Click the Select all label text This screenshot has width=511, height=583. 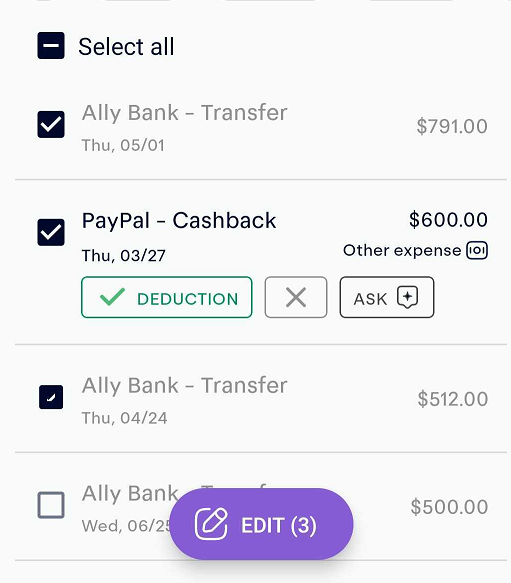coord(126,46)
